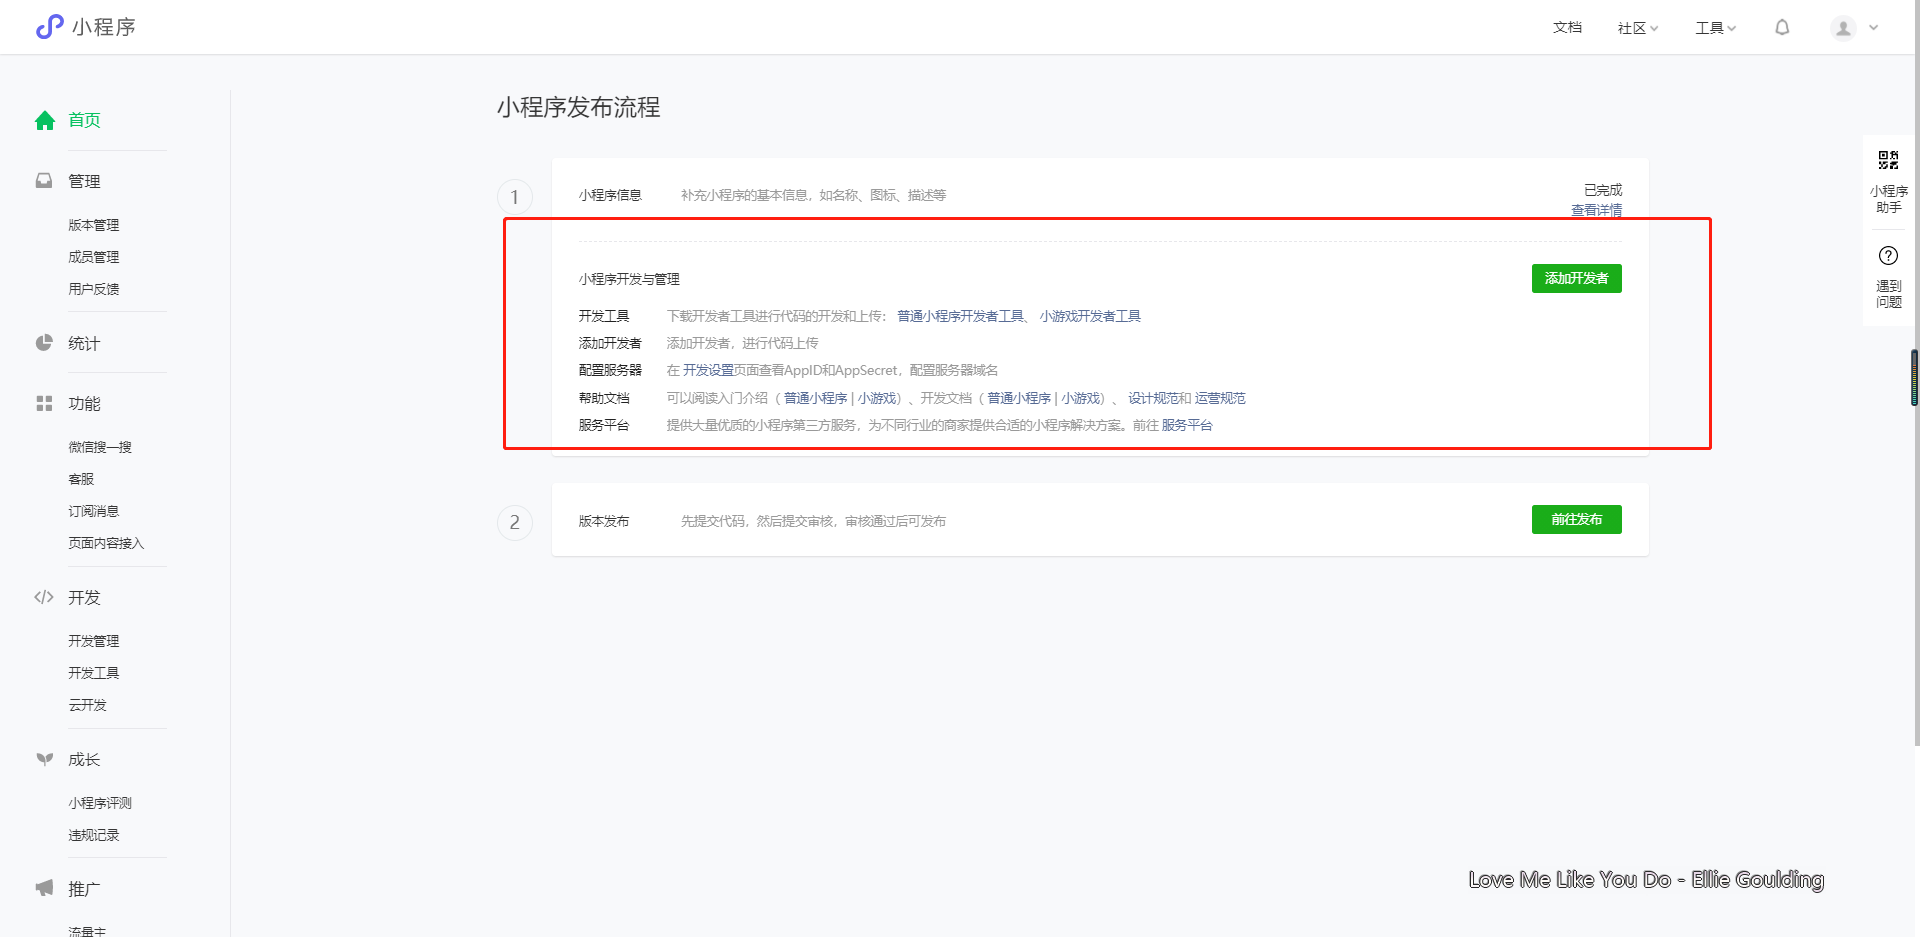Viewport: 1920px width, 937px height.
Task: Click the 开发 code brackets icon
Action: coord(44,597)
